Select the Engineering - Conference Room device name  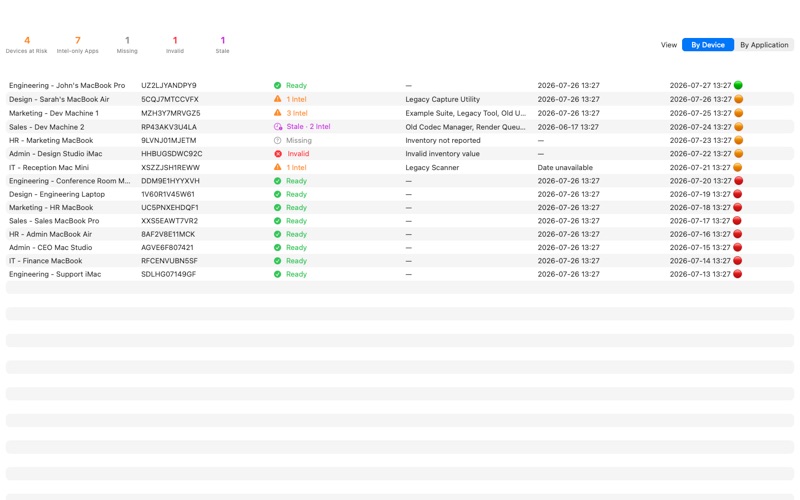click(x=69, y=181)
